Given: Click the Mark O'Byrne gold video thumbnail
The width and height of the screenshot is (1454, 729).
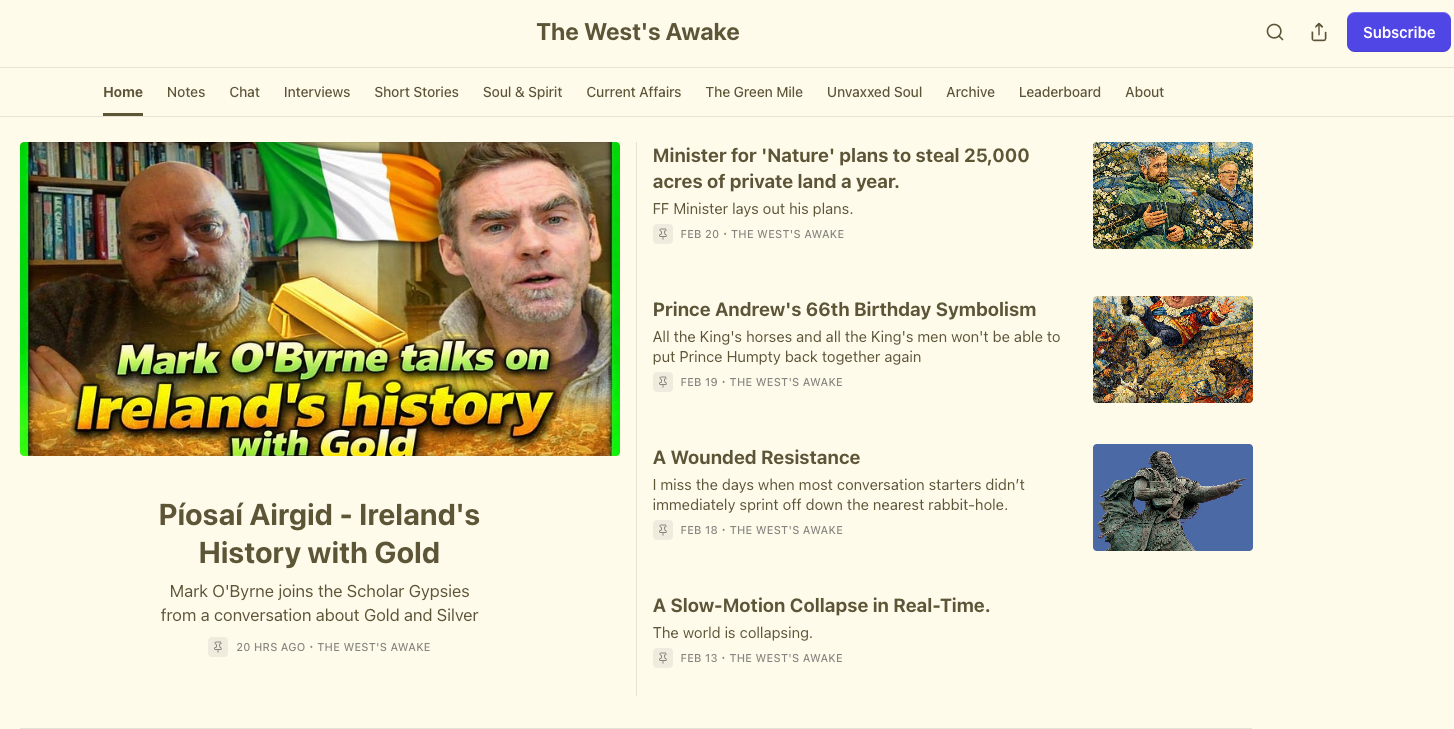Looking at the screenshot, I should pyautogui.click(x=320, y=299).
